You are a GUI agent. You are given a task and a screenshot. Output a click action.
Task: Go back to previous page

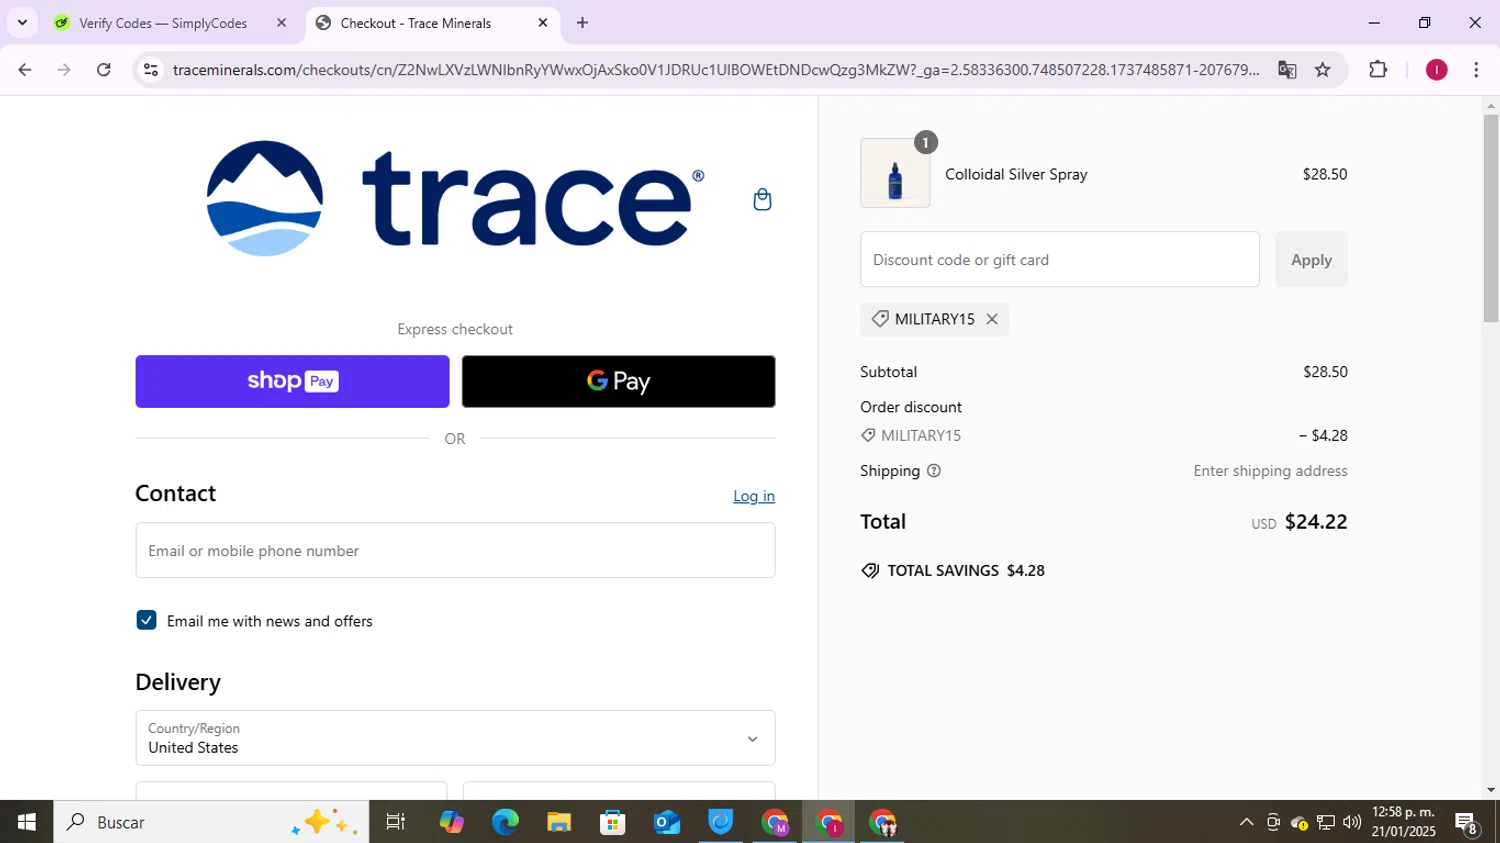25,70
